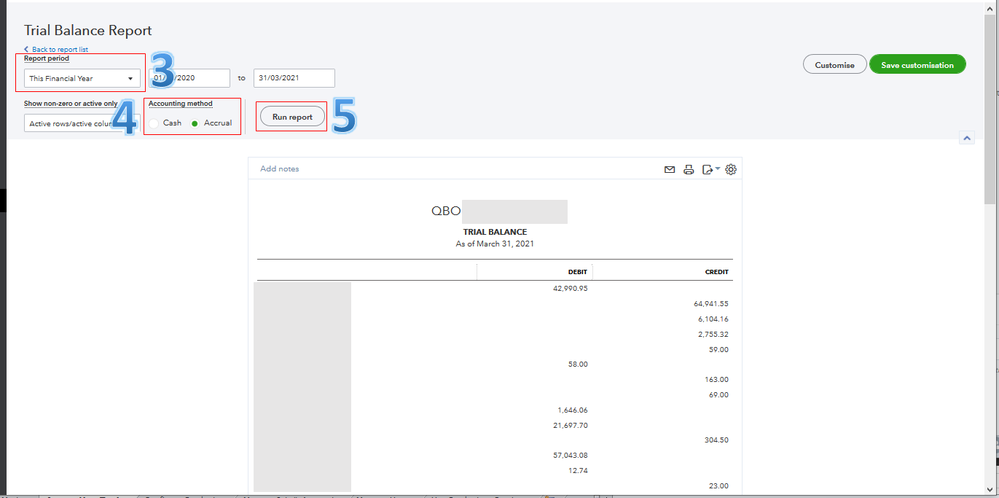
Task: Click the As of March 31, 2021 subtitle
Action: 495,244
